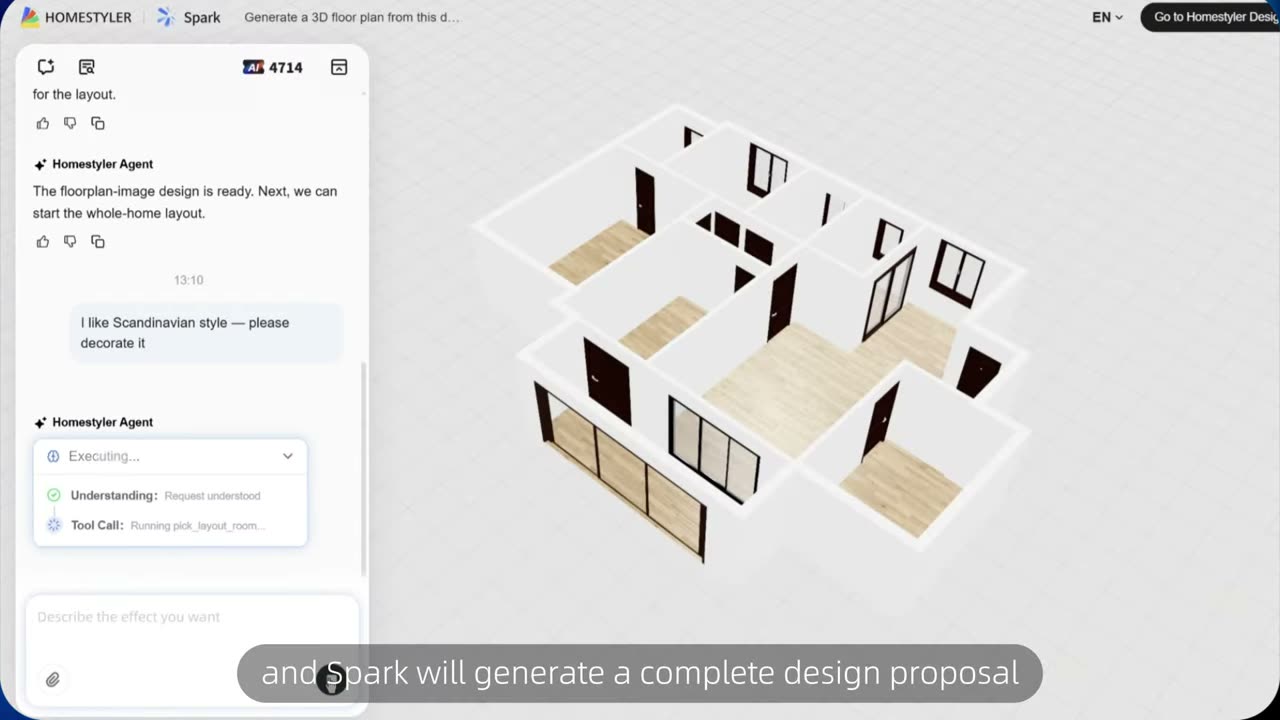Copy the 'for the layout.' reply
1280x720 pixels.
pyautogui.click(x=98, y=123)
